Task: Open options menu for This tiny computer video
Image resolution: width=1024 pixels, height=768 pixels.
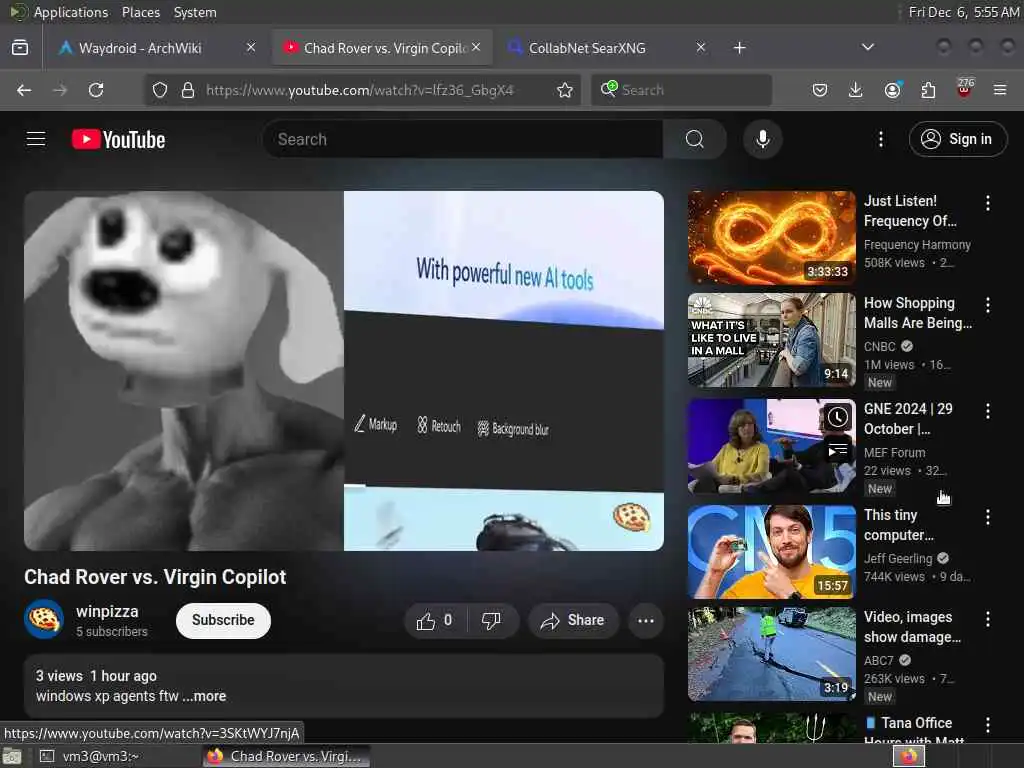Action: pyautogui.click(x=987, y=517)
